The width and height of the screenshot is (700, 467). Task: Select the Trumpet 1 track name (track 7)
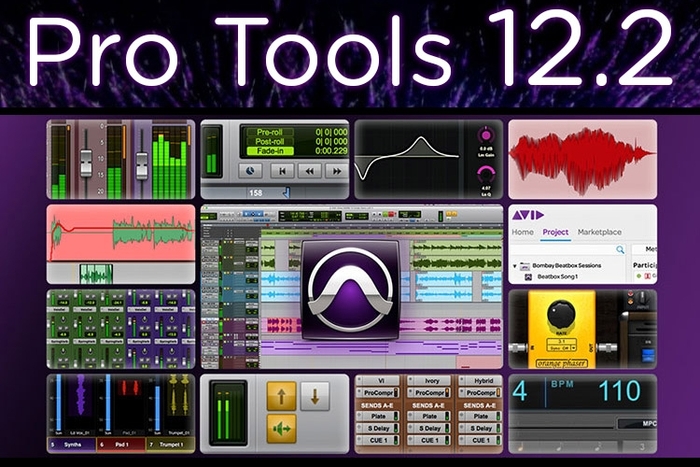(170, 445)
